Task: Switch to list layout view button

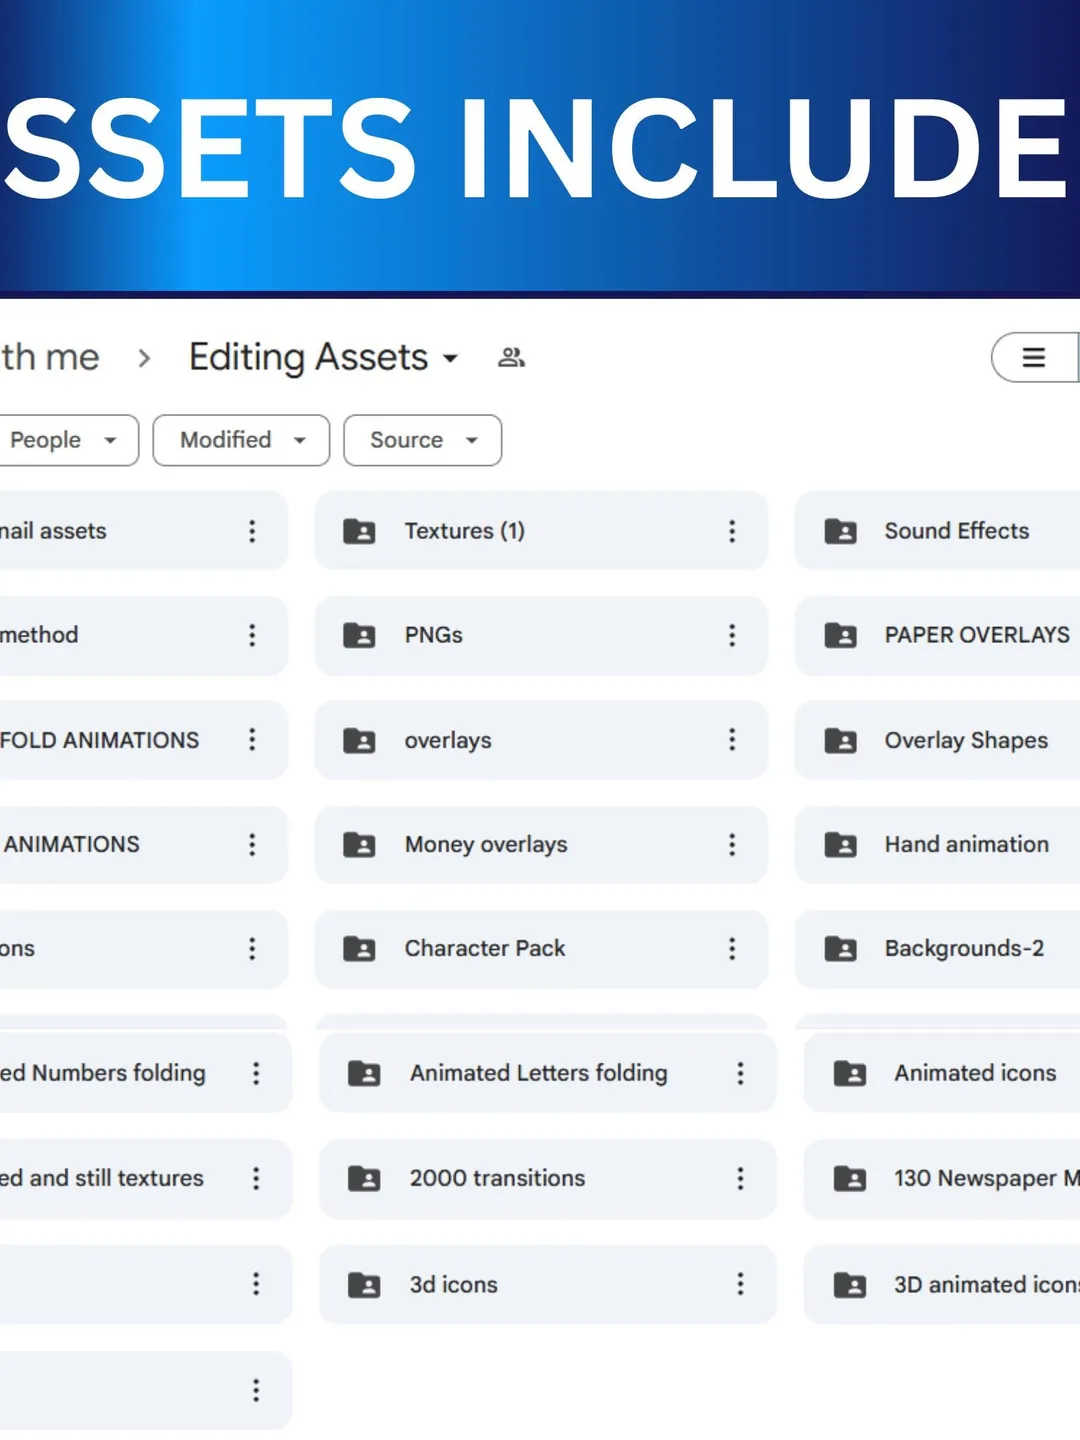Action: [x=1034, y=357]
